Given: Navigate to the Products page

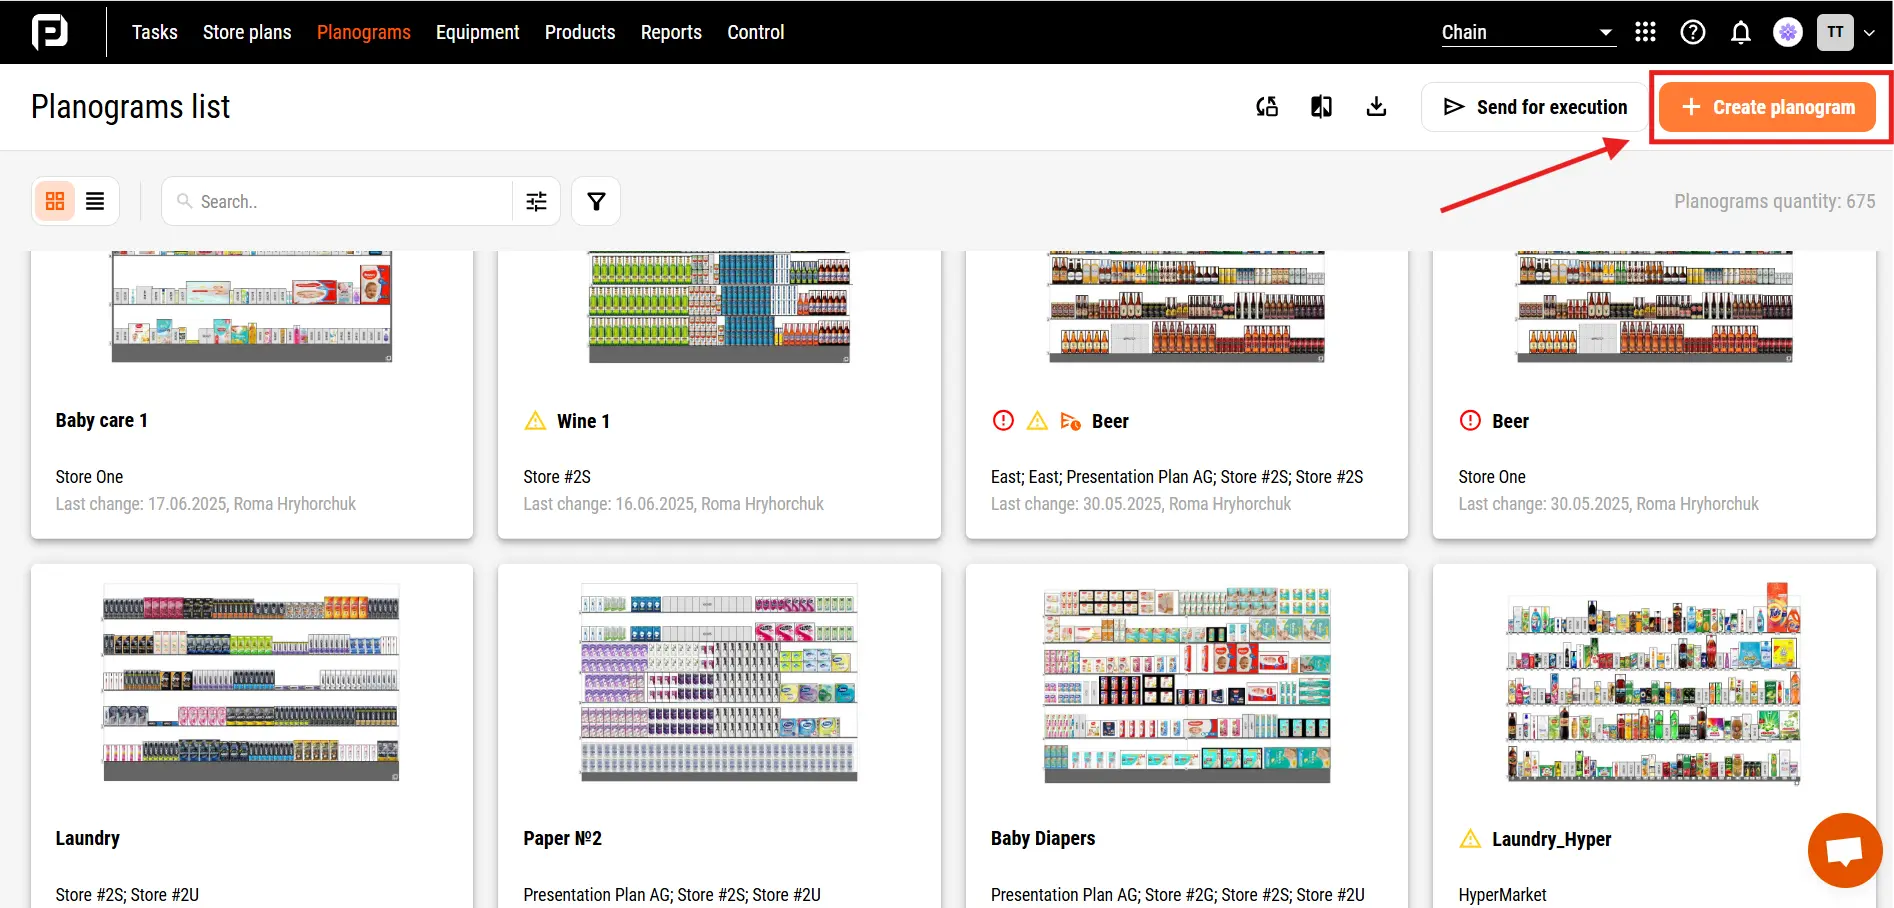Looking at the screenshot, I should [580, 31].
